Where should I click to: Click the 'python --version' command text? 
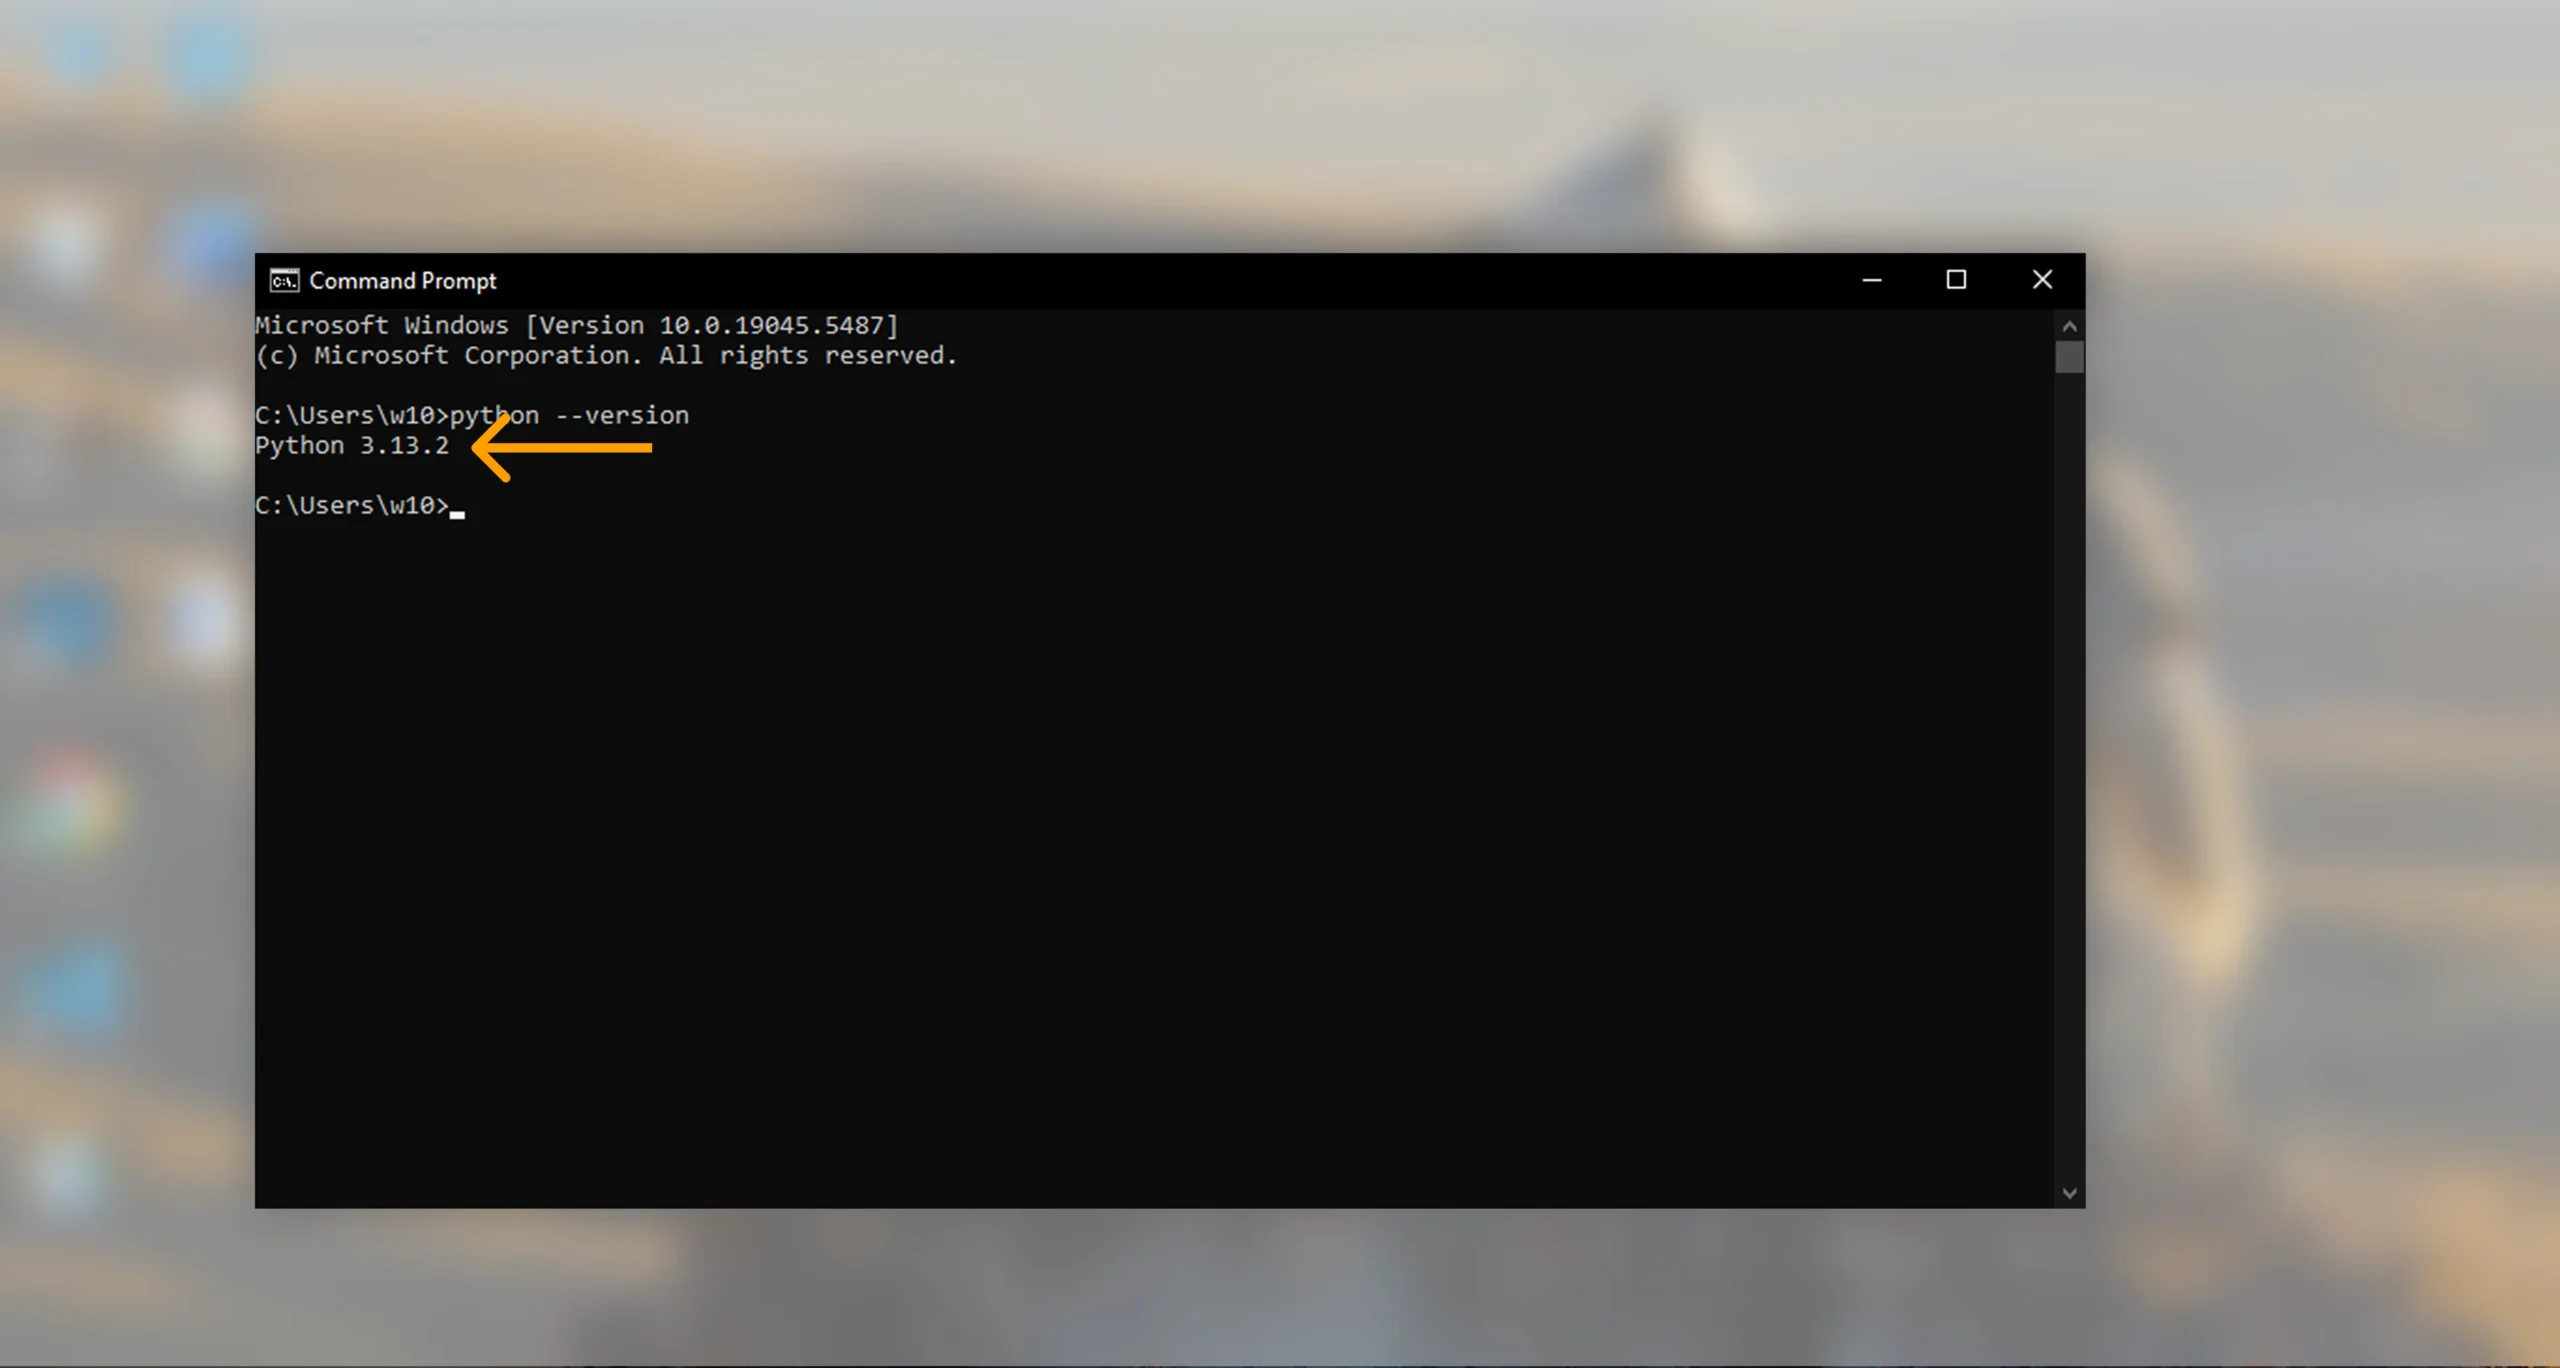pos(570,416)
